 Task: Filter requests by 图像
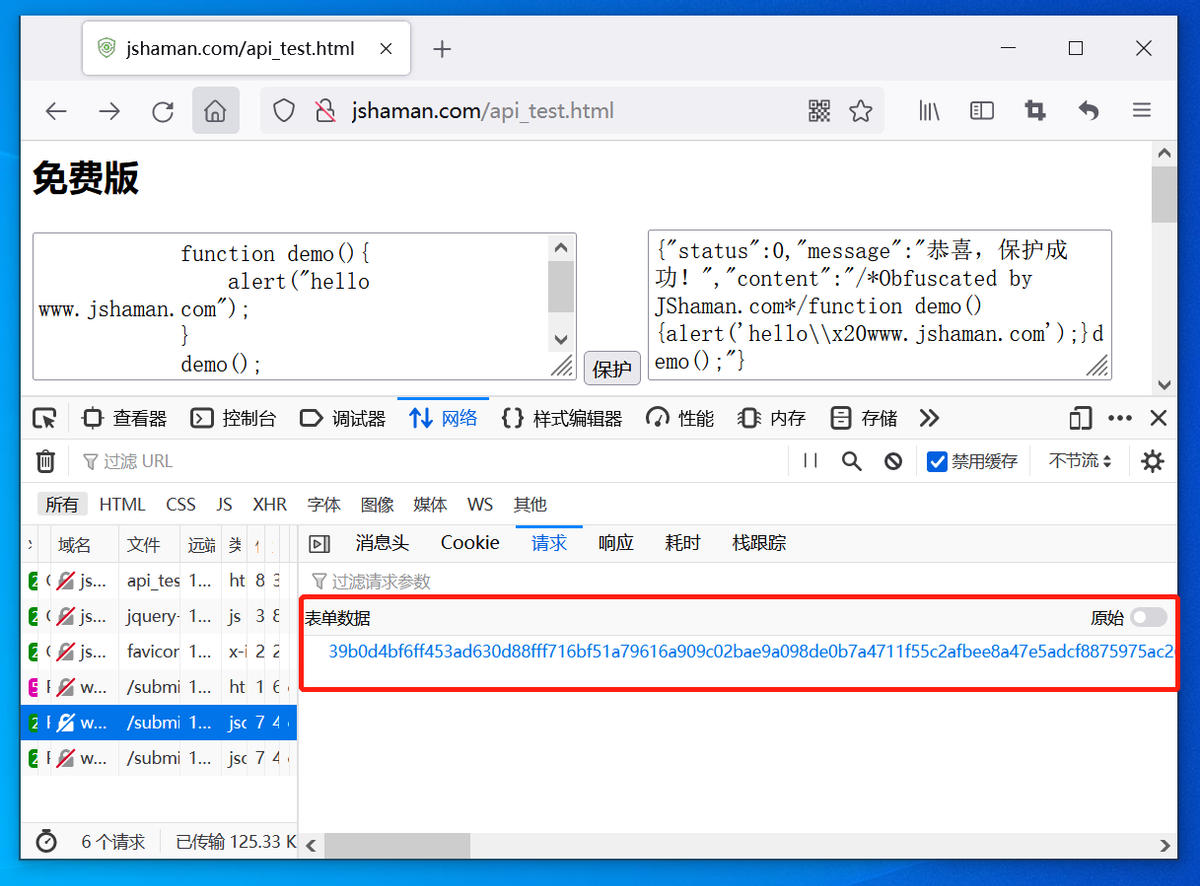coord(378,505)
